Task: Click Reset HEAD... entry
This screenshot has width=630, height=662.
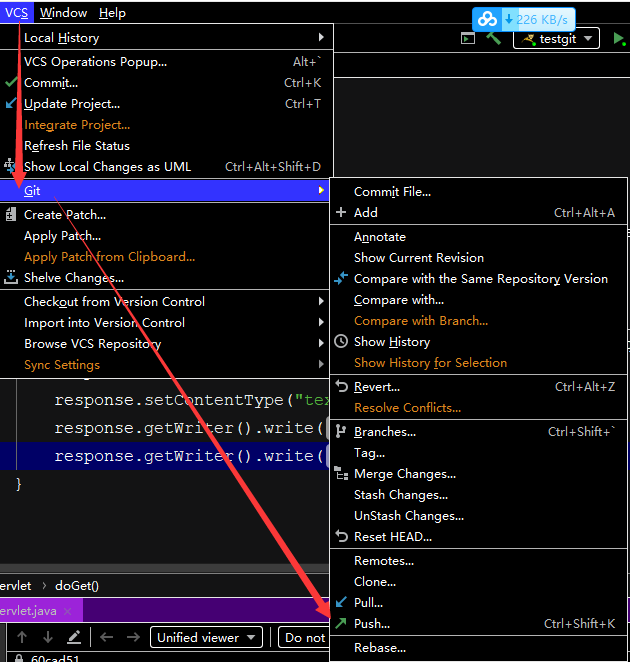Action: coord(478,537)
